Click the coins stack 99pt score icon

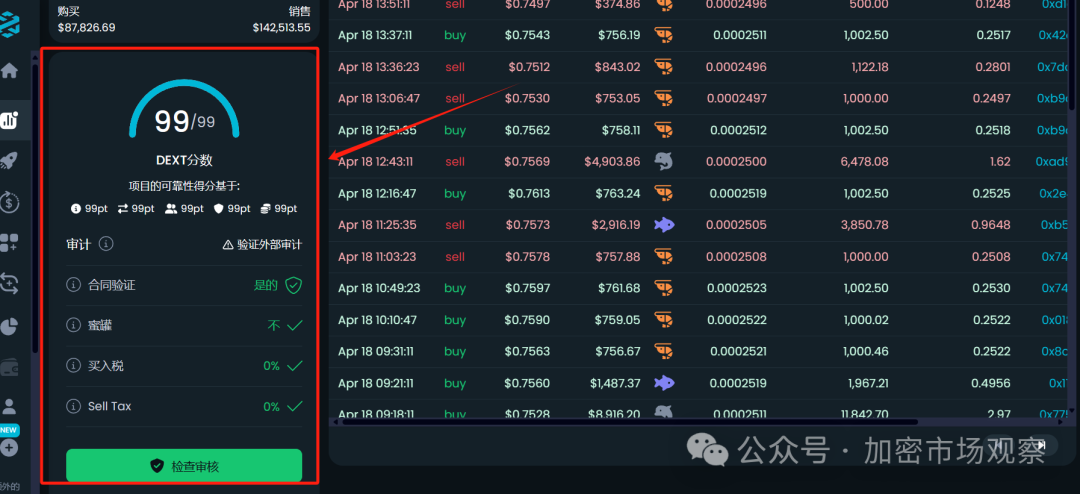265,209
